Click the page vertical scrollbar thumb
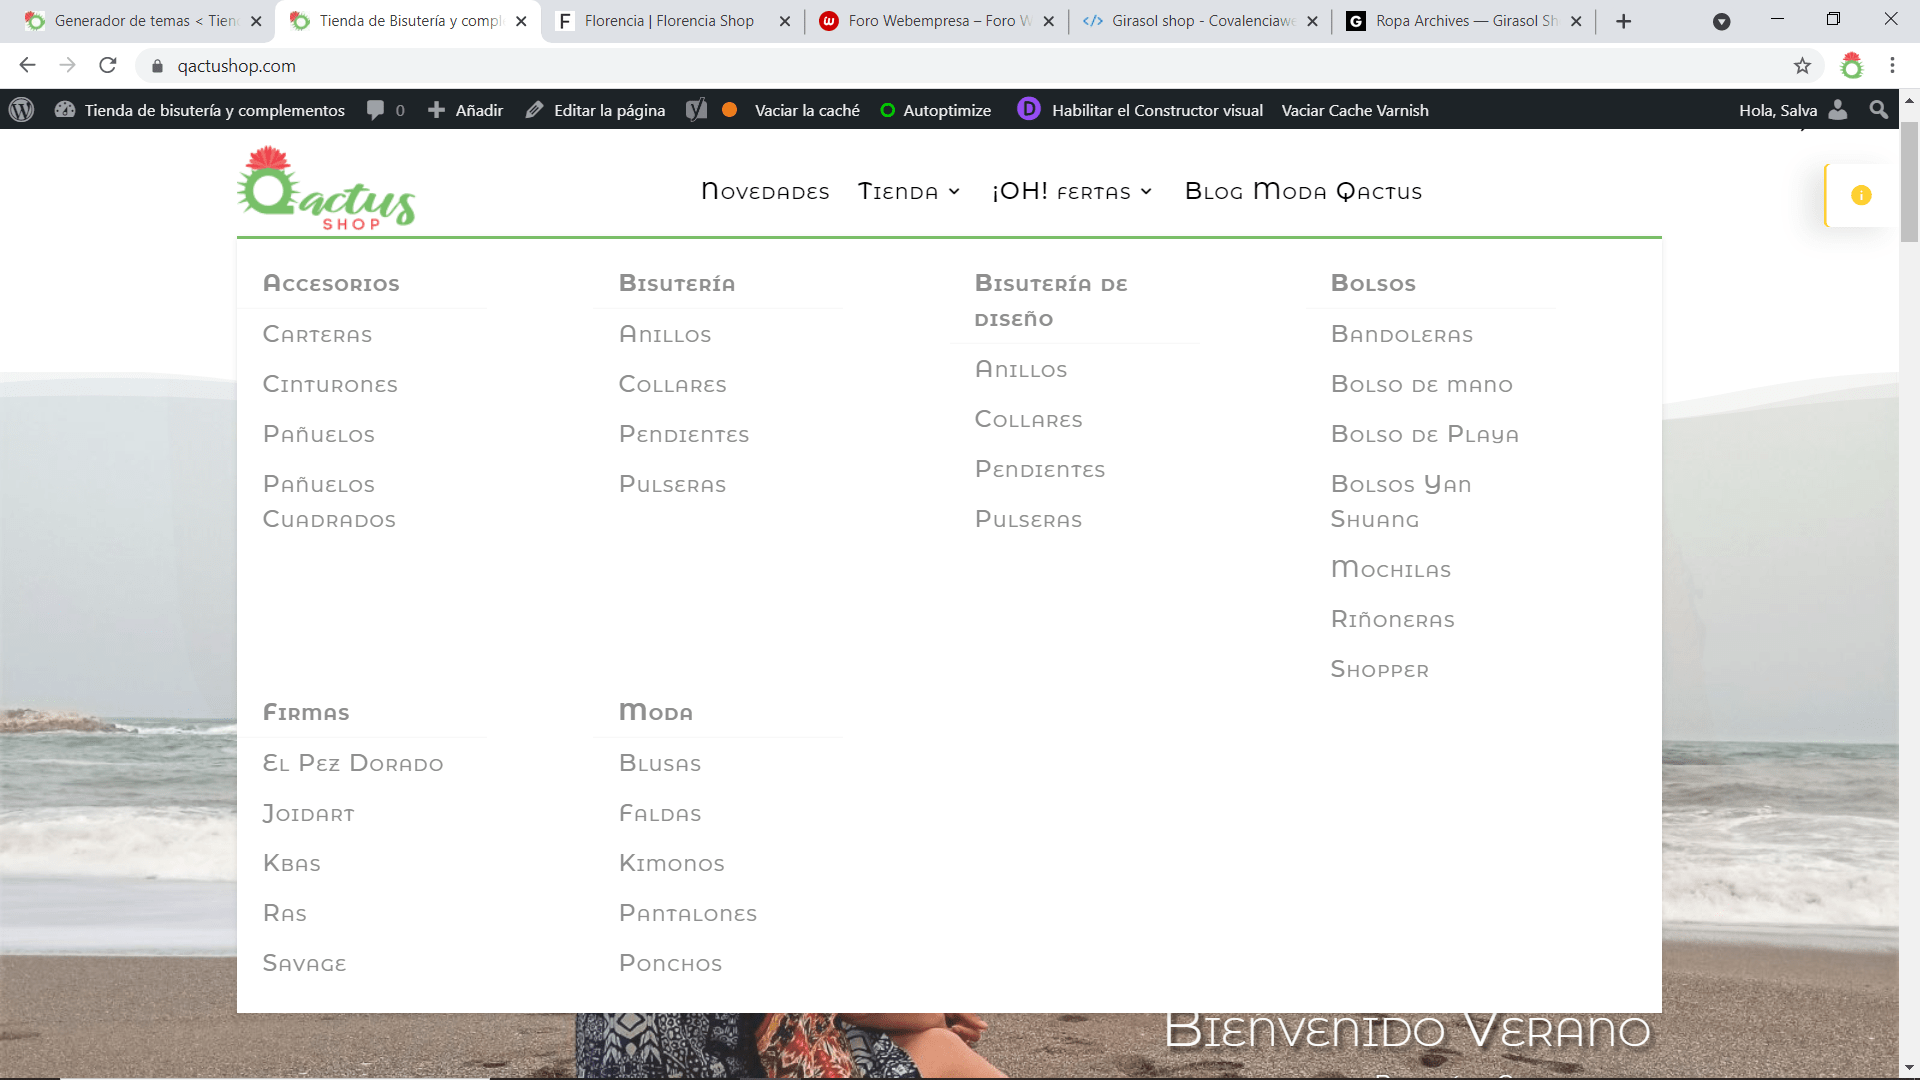Screen dimensions: 1920x1080 (x=1909, y=182)
